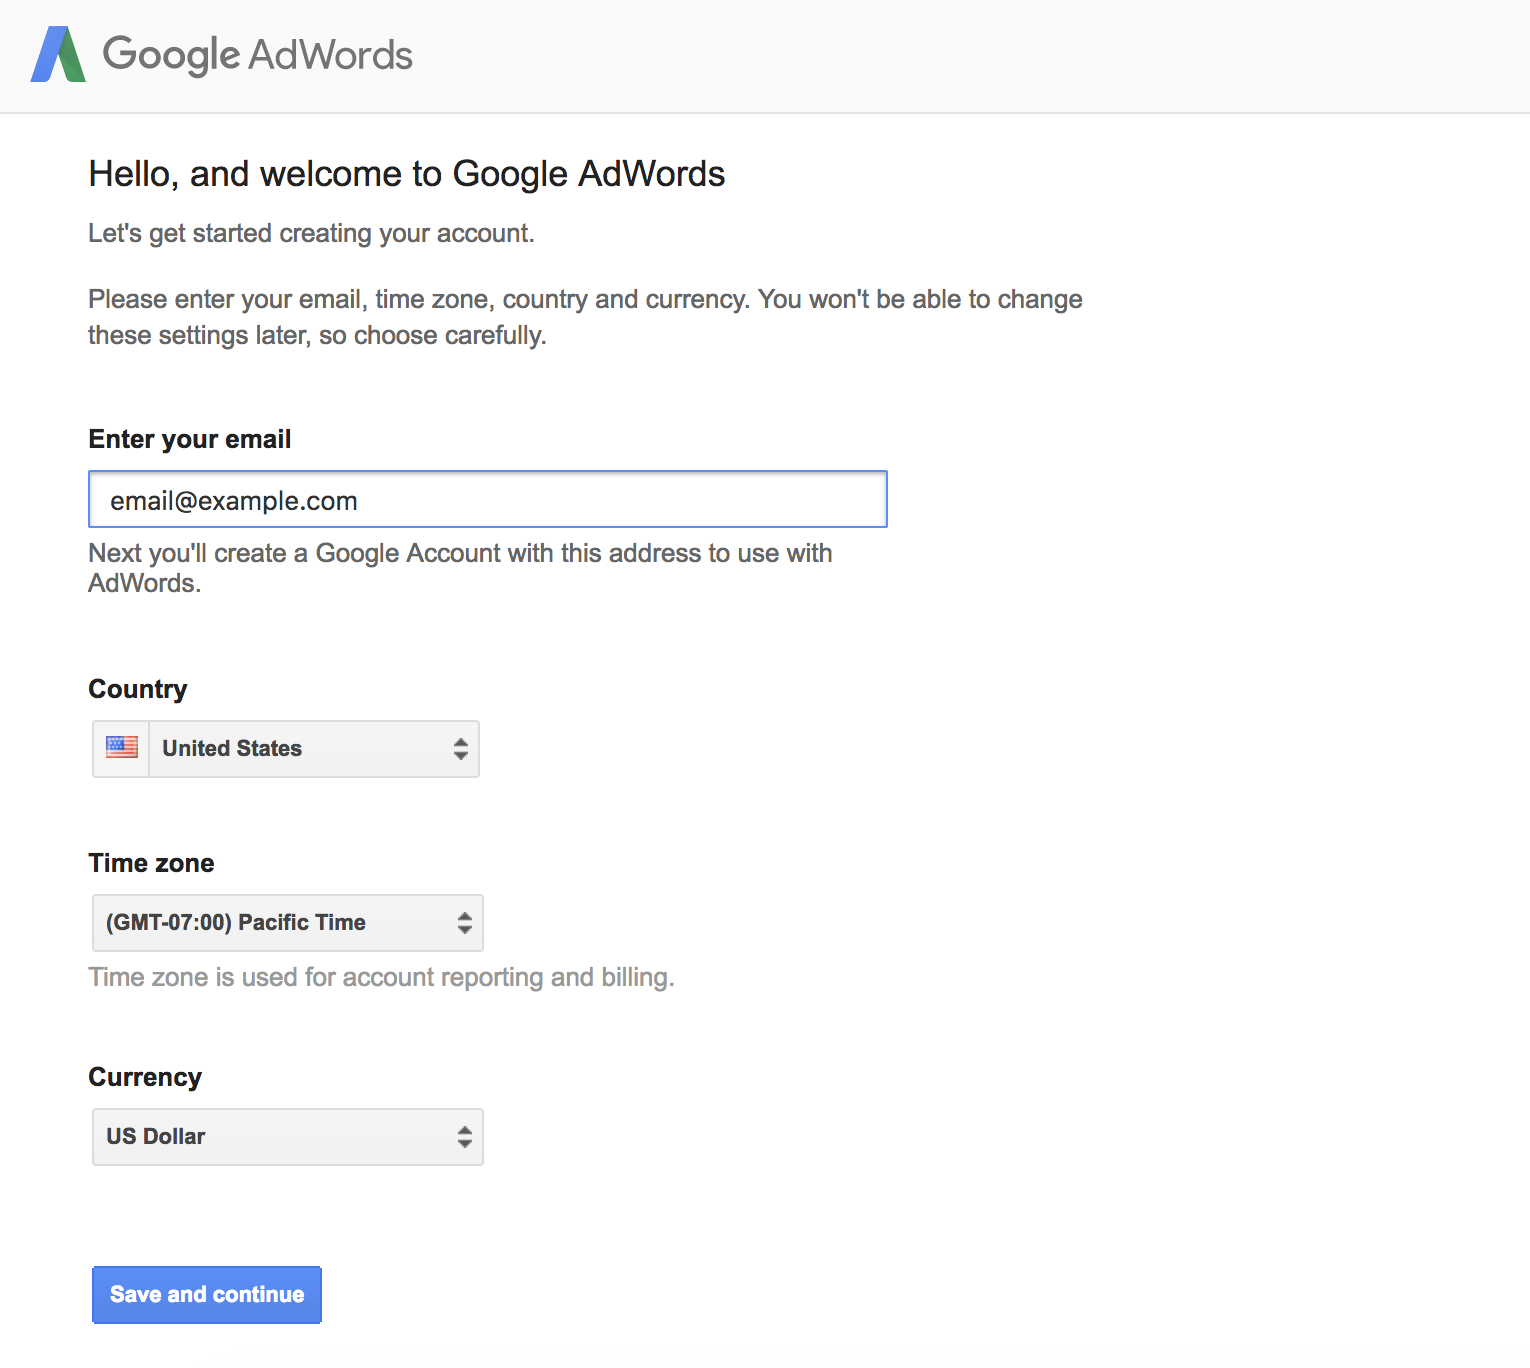1530x1368 pixels.
Task: Click the AdWords triangular logo icon
Action: [x=58, y=55]
